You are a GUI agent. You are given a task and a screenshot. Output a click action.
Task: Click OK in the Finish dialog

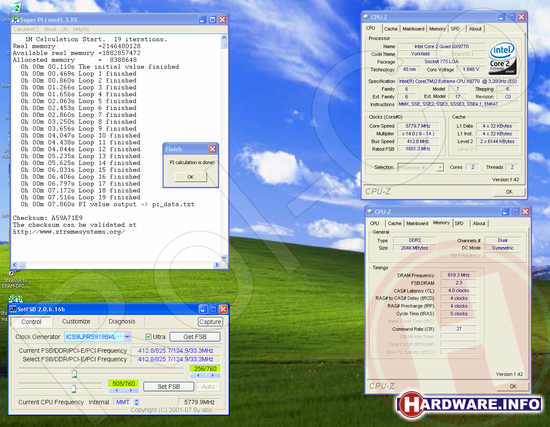tap(190, 177)
